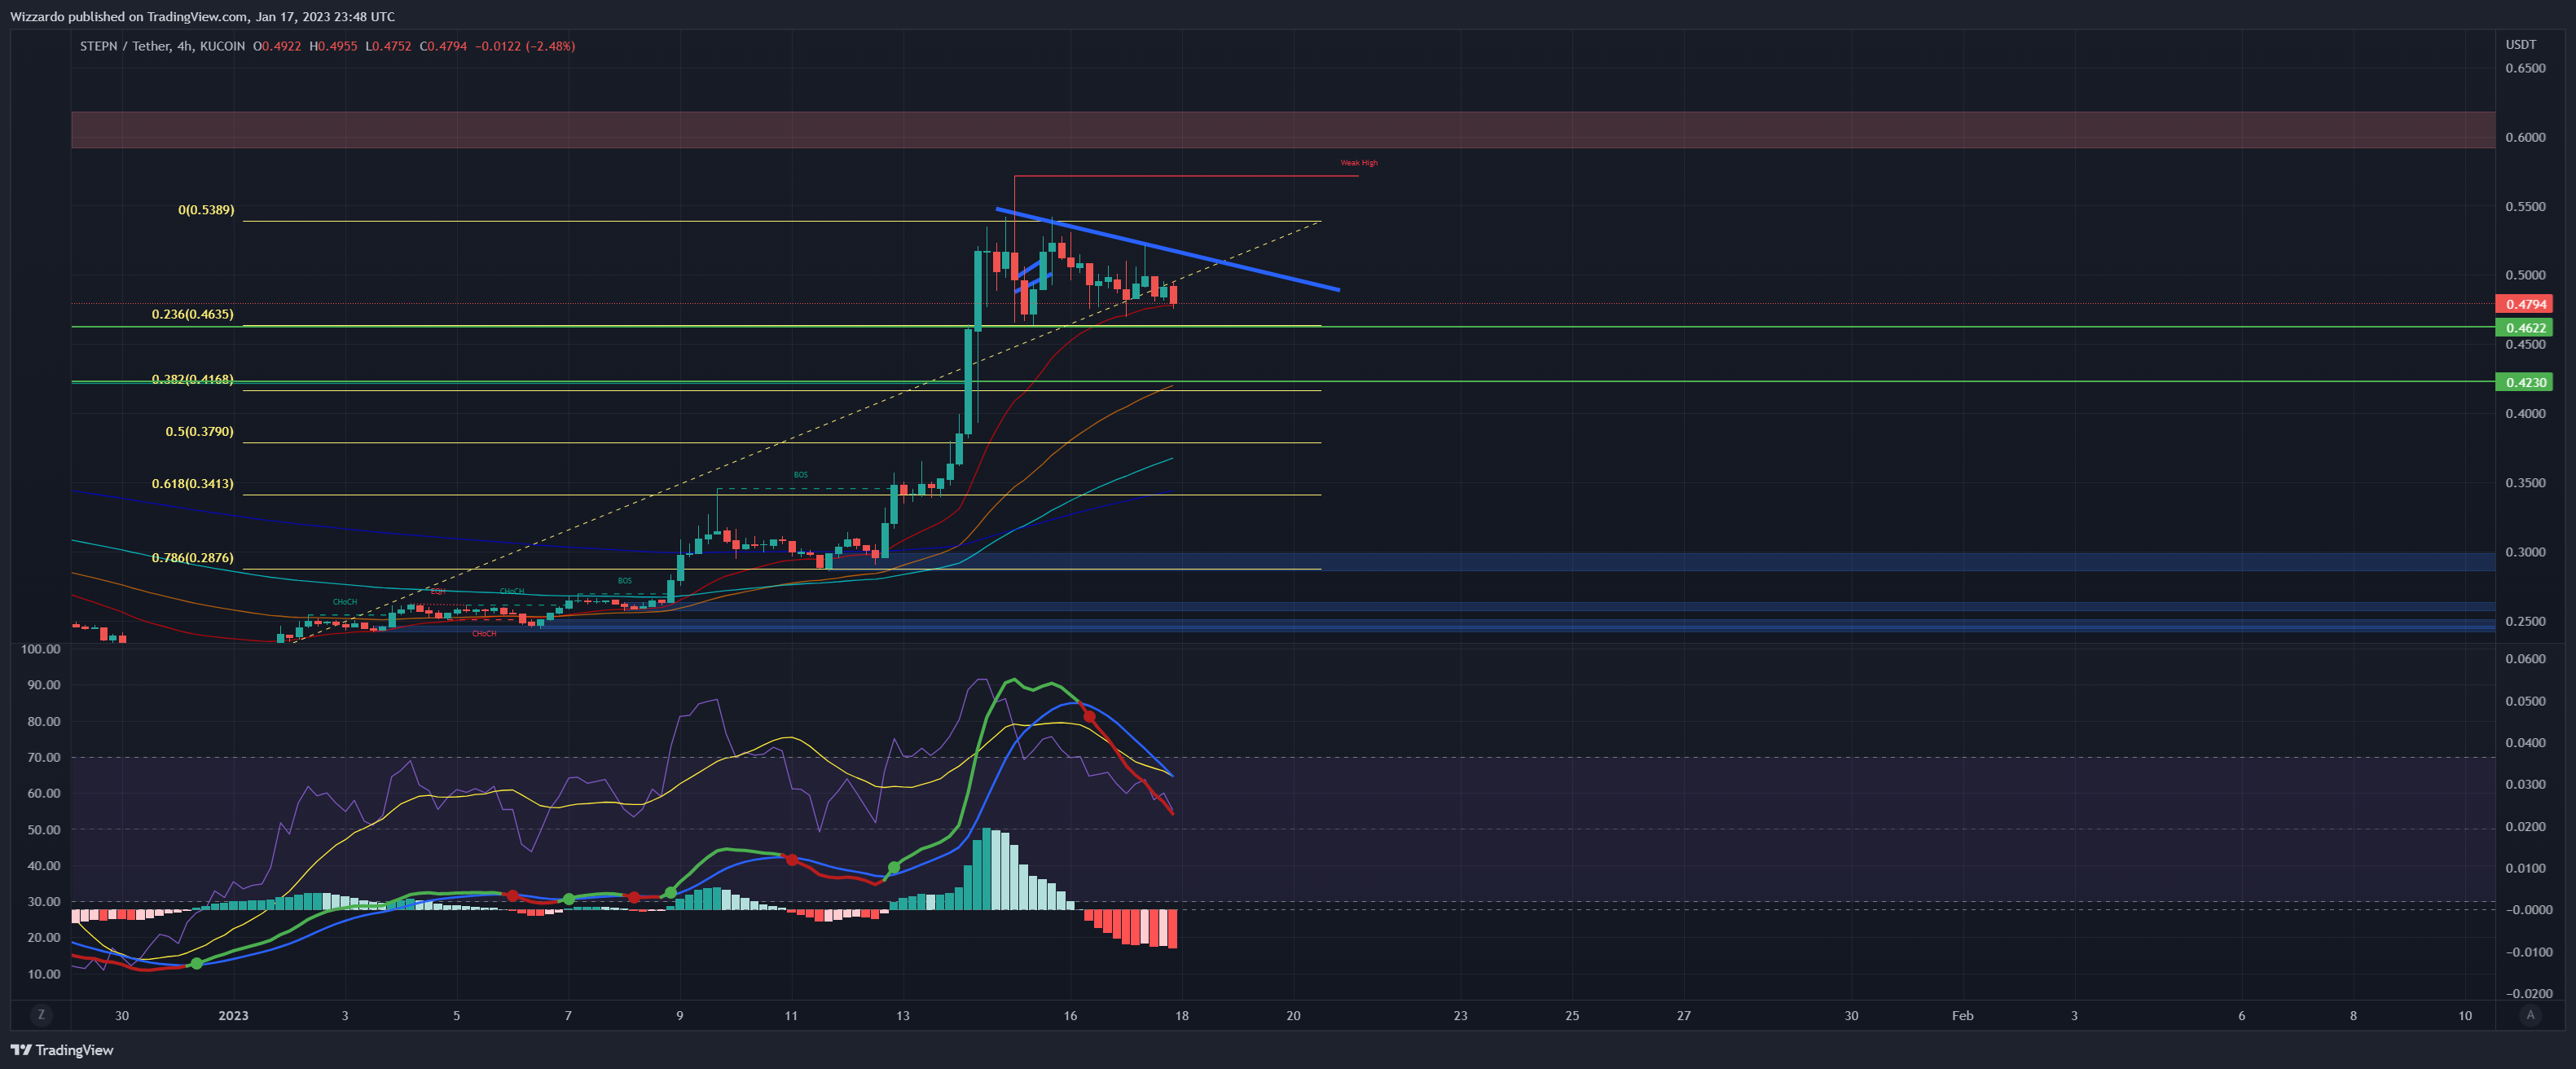The width and height of the screenshot is (2576, 1069).
Task: Click the 0.0600 MACD scale label
Action: pos(2525,659)
